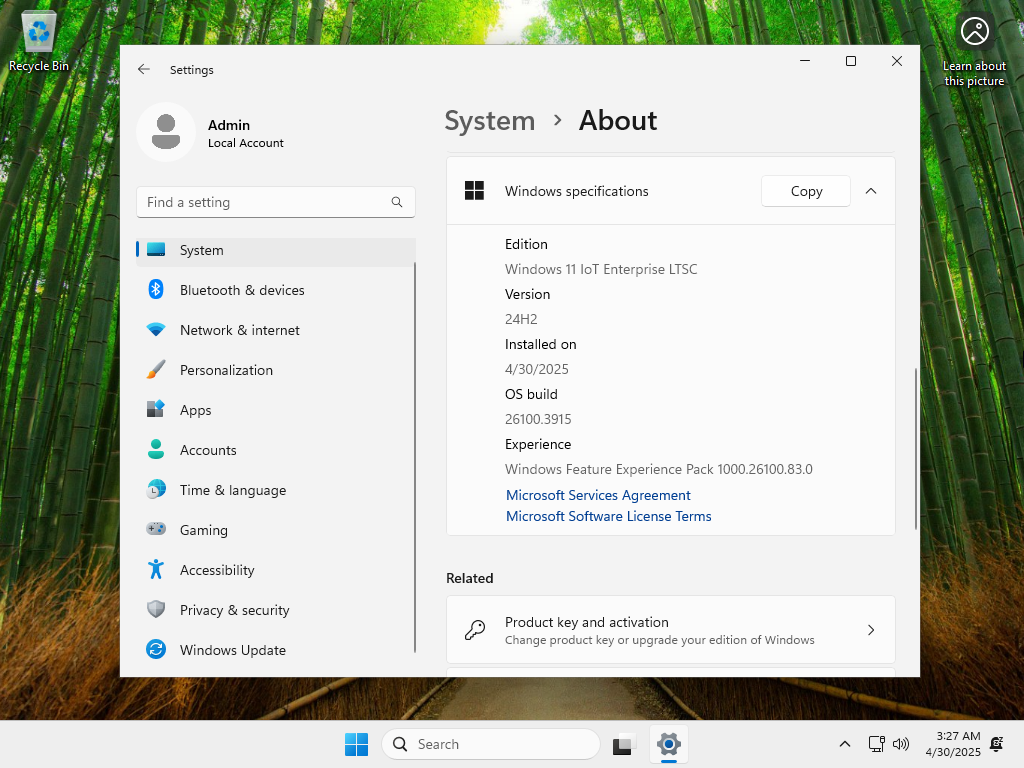Click the Accounts person icon

[156, 449]
